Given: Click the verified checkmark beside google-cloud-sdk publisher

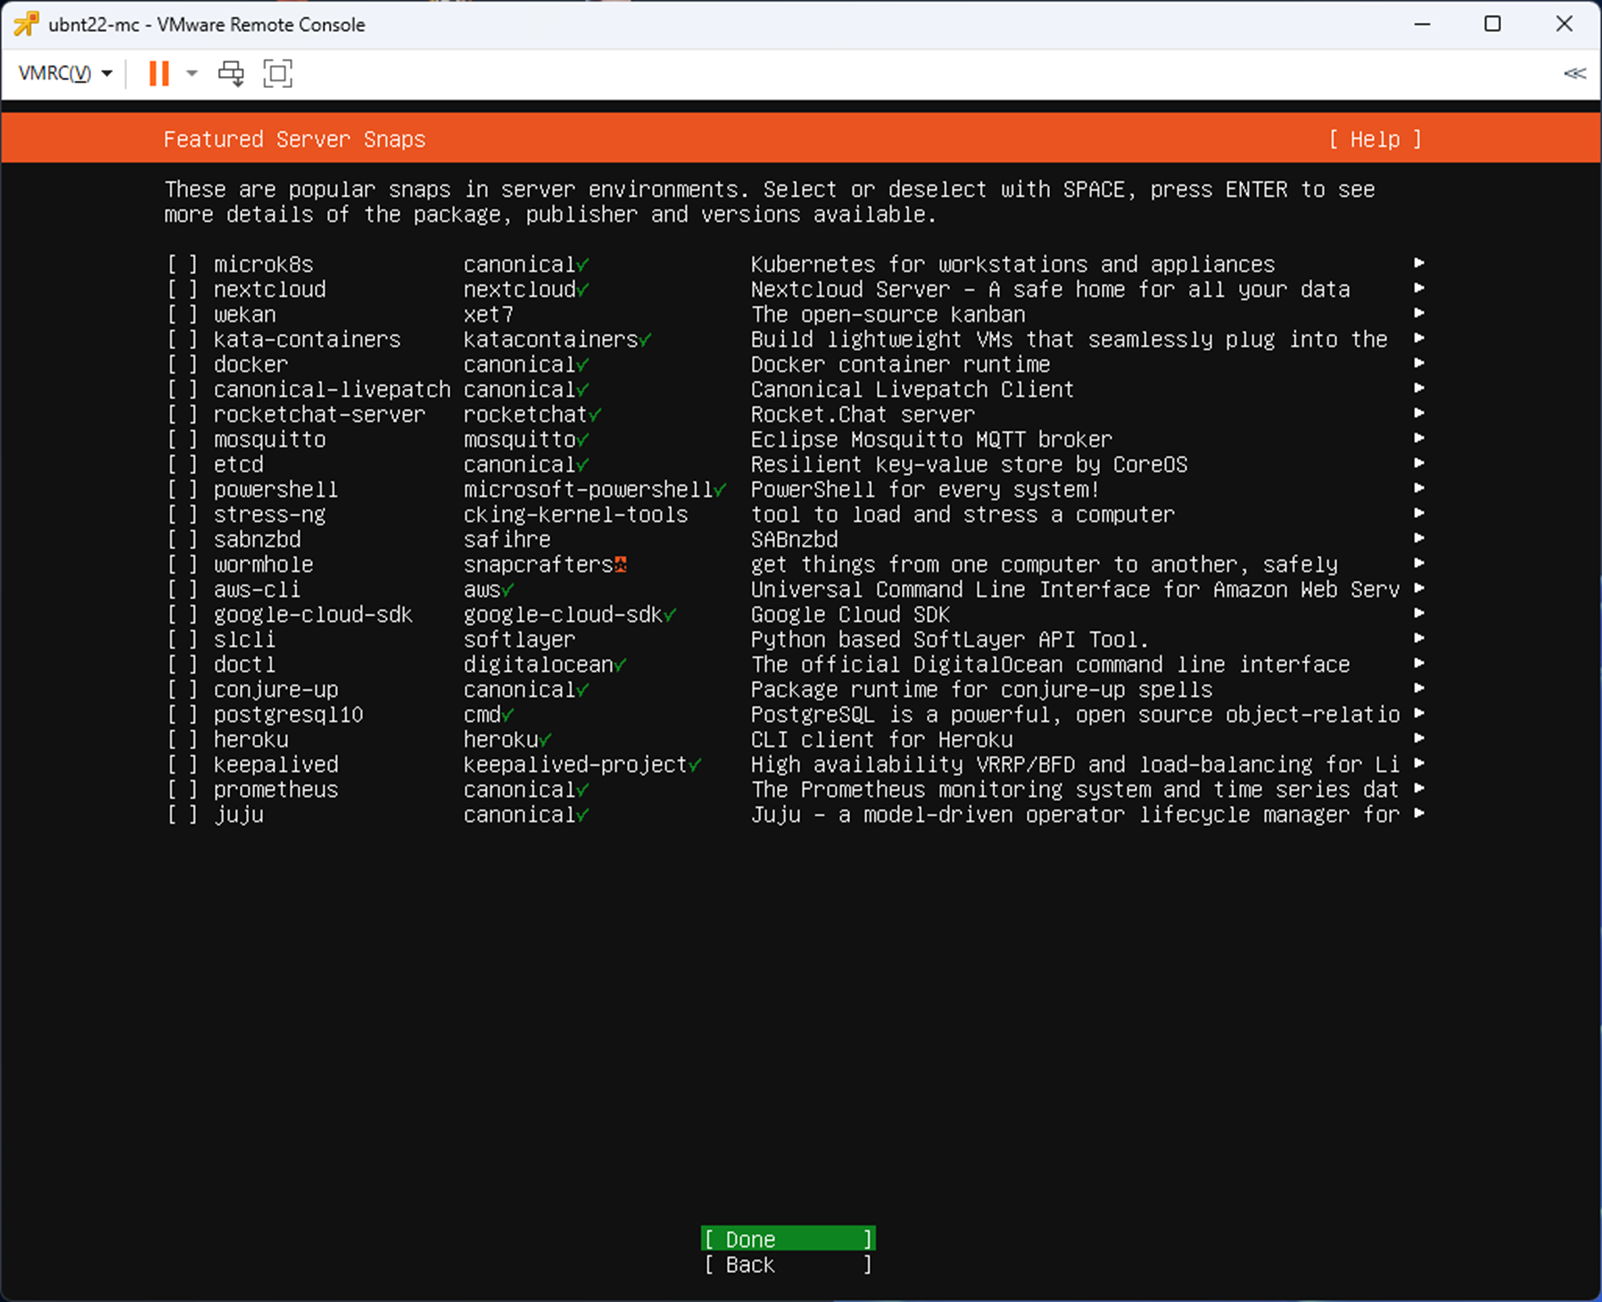Looking at the screenshot, I should tap(670, 615).
